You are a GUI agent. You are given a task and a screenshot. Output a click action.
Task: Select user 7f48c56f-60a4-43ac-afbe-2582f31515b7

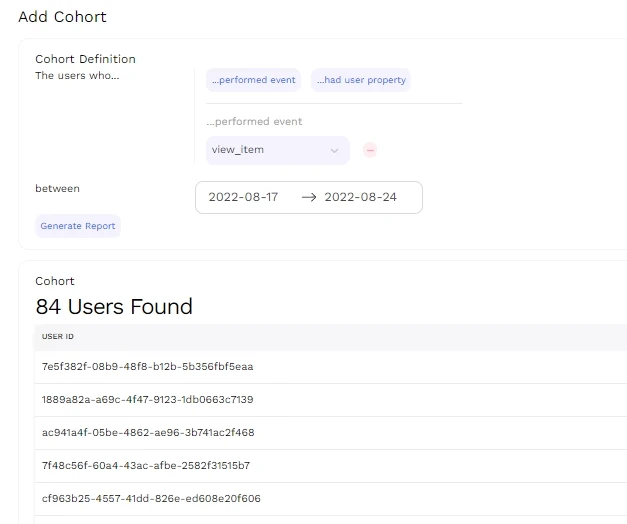point(146,466)
